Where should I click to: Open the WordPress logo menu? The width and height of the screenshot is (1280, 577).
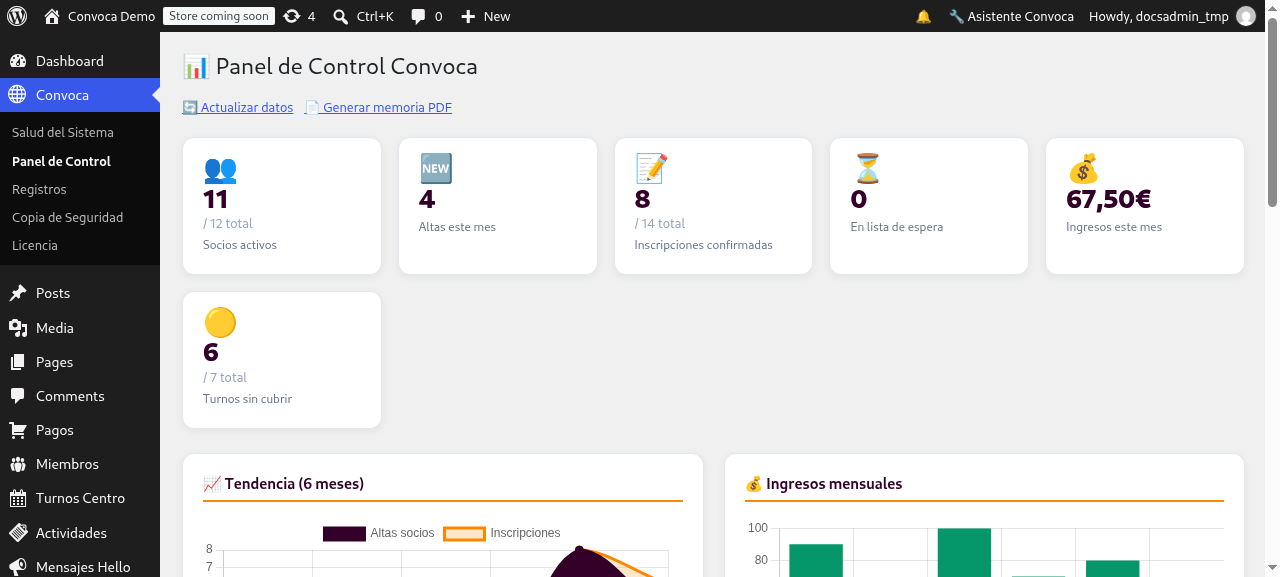click(17, 16)
